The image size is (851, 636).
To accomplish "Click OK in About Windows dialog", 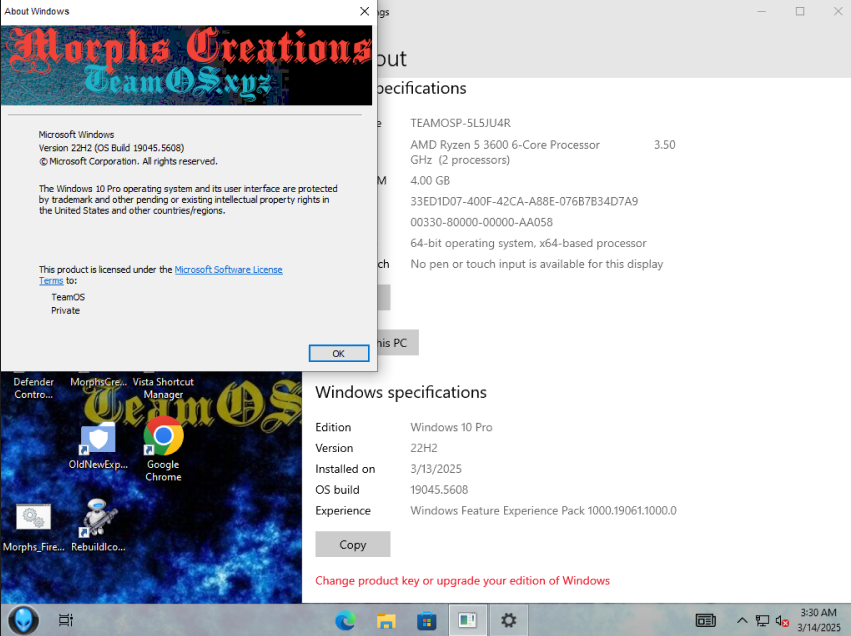I will [339, 353].
